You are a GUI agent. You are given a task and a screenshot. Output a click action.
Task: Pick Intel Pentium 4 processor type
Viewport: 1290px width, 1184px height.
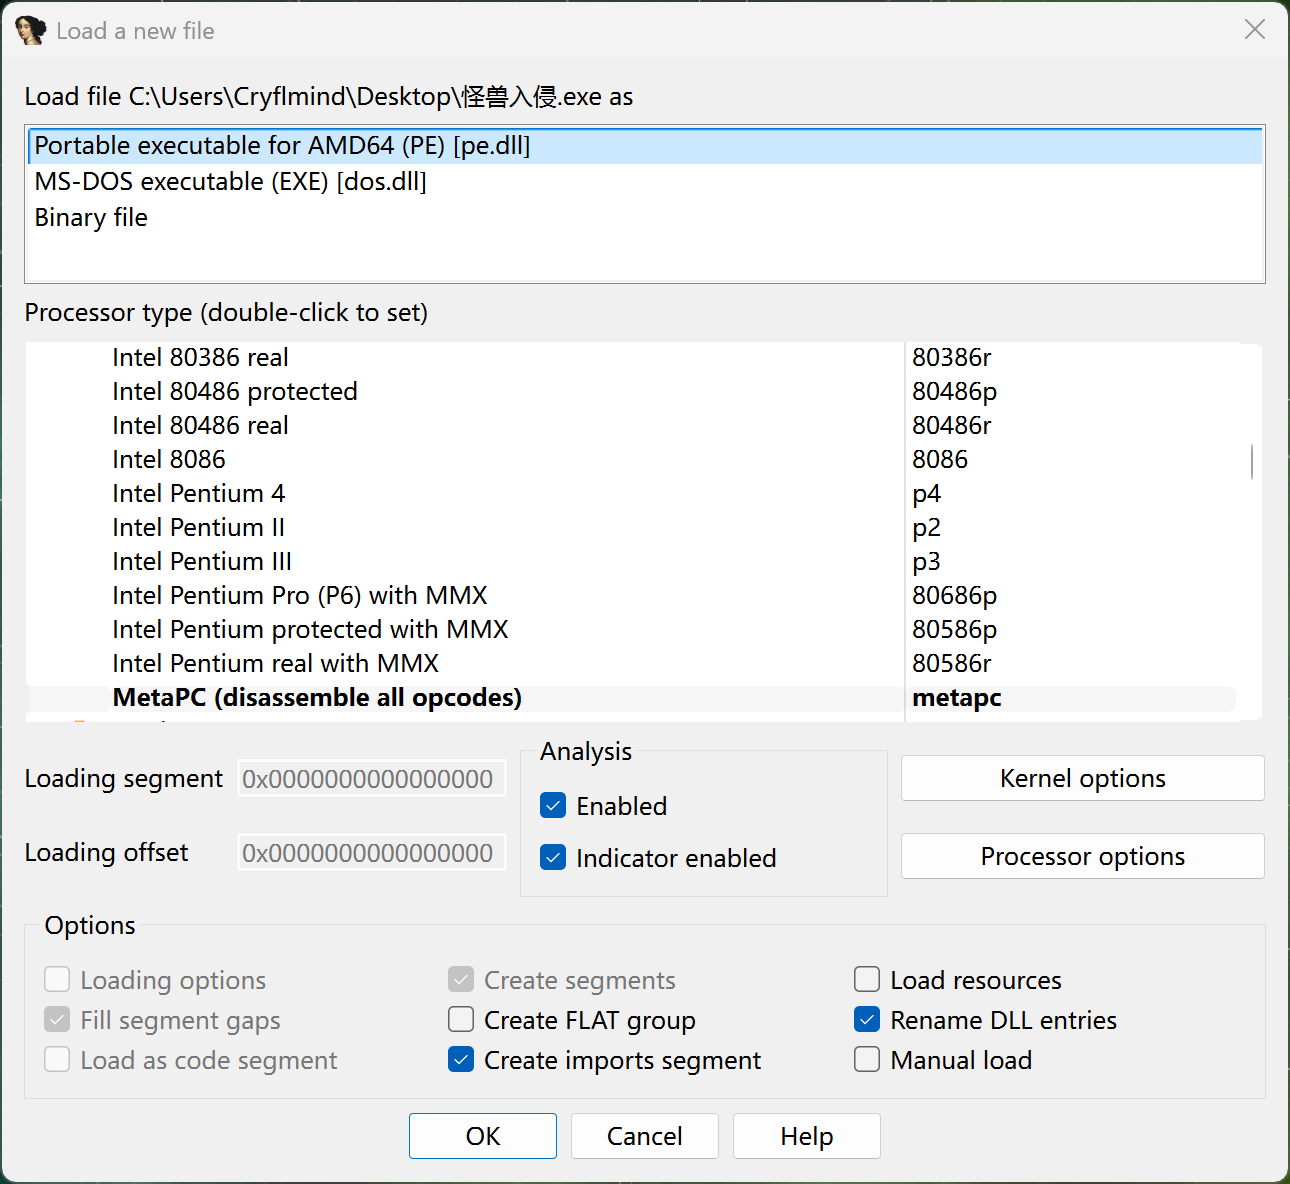click(199, 494)
